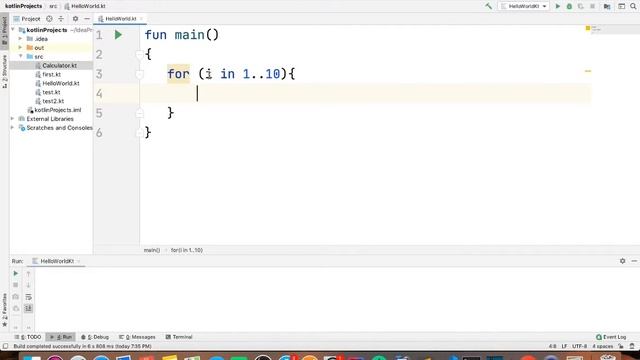The height and width of the screenshot is (360, 640).
Task: Expand Scratches and Consoles node
Action: (12, 128)
